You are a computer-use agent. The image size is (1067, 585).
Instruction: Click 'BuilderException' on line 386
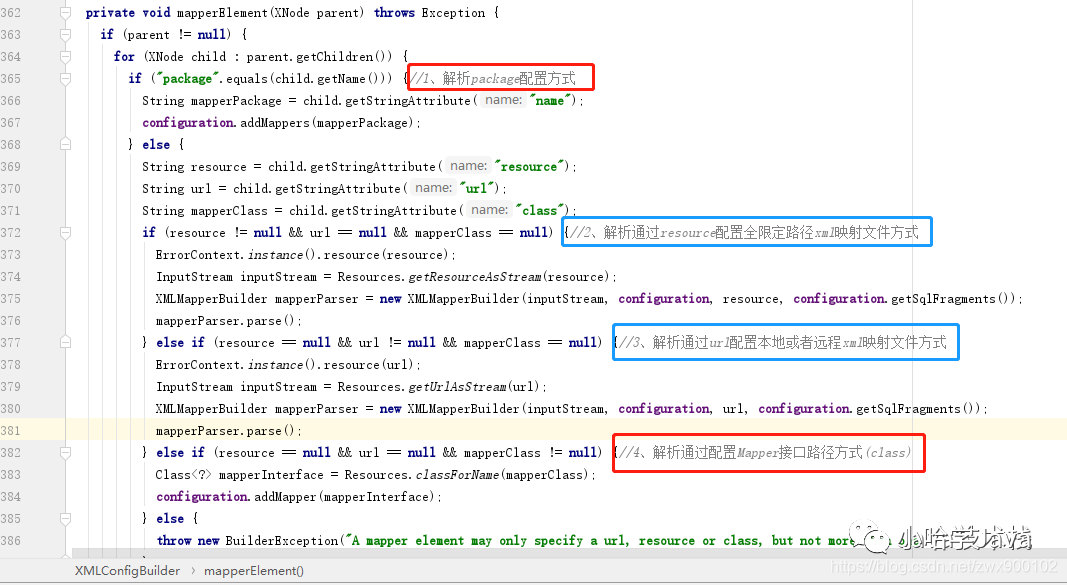(x=282, y=541)
